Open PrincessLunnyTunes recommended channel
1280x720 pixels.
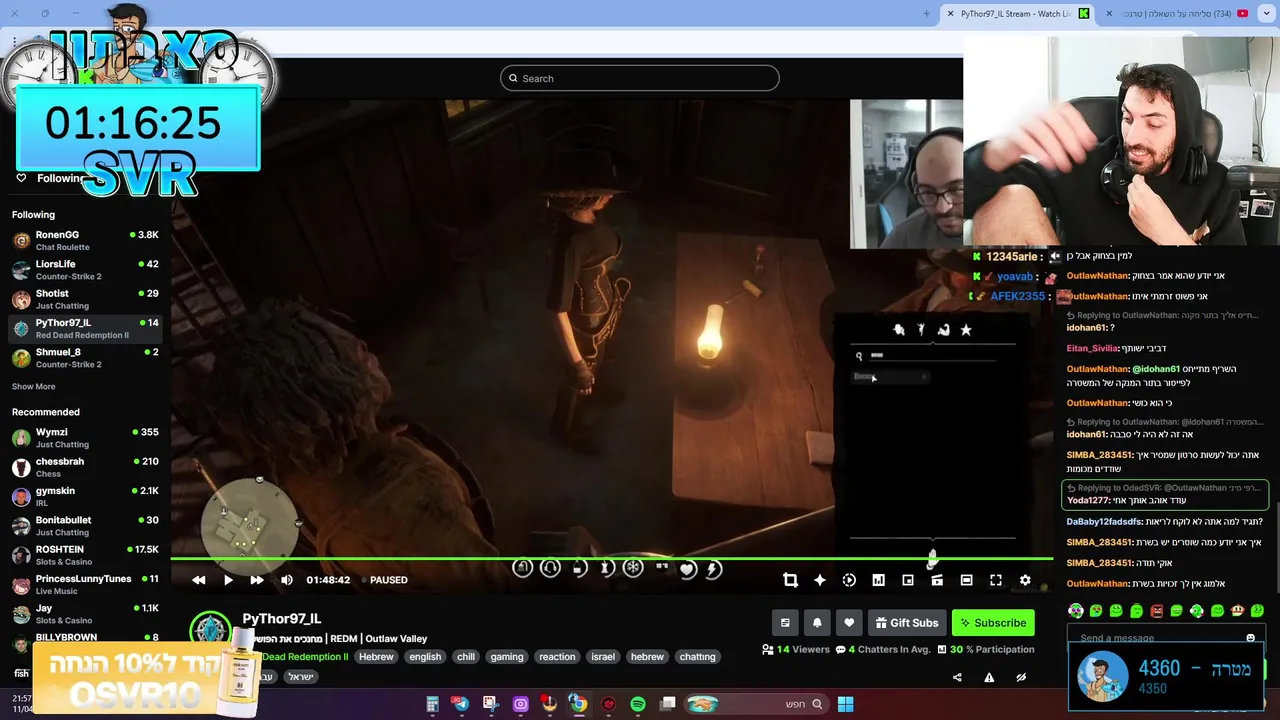(x=85, y=584)
